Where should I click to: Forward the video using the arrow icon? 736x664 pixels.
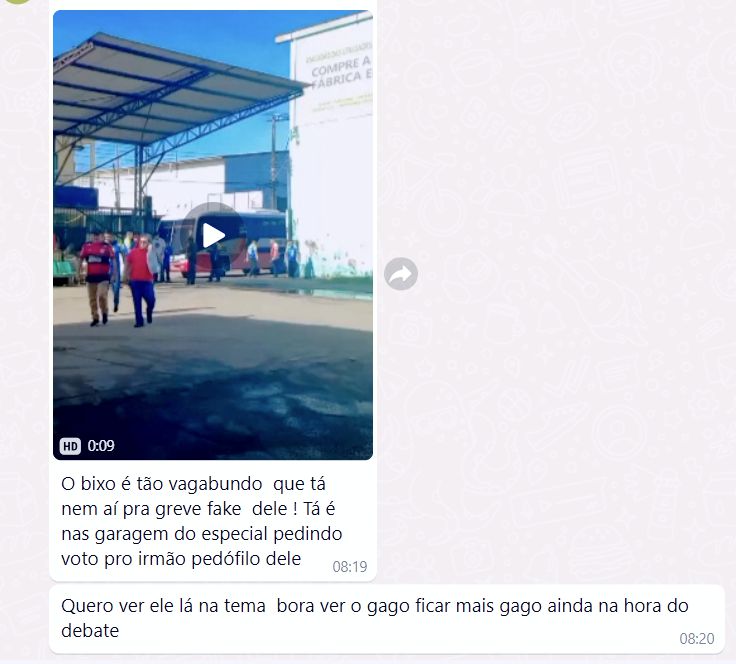pyautogui.click(x=401, y=274)
